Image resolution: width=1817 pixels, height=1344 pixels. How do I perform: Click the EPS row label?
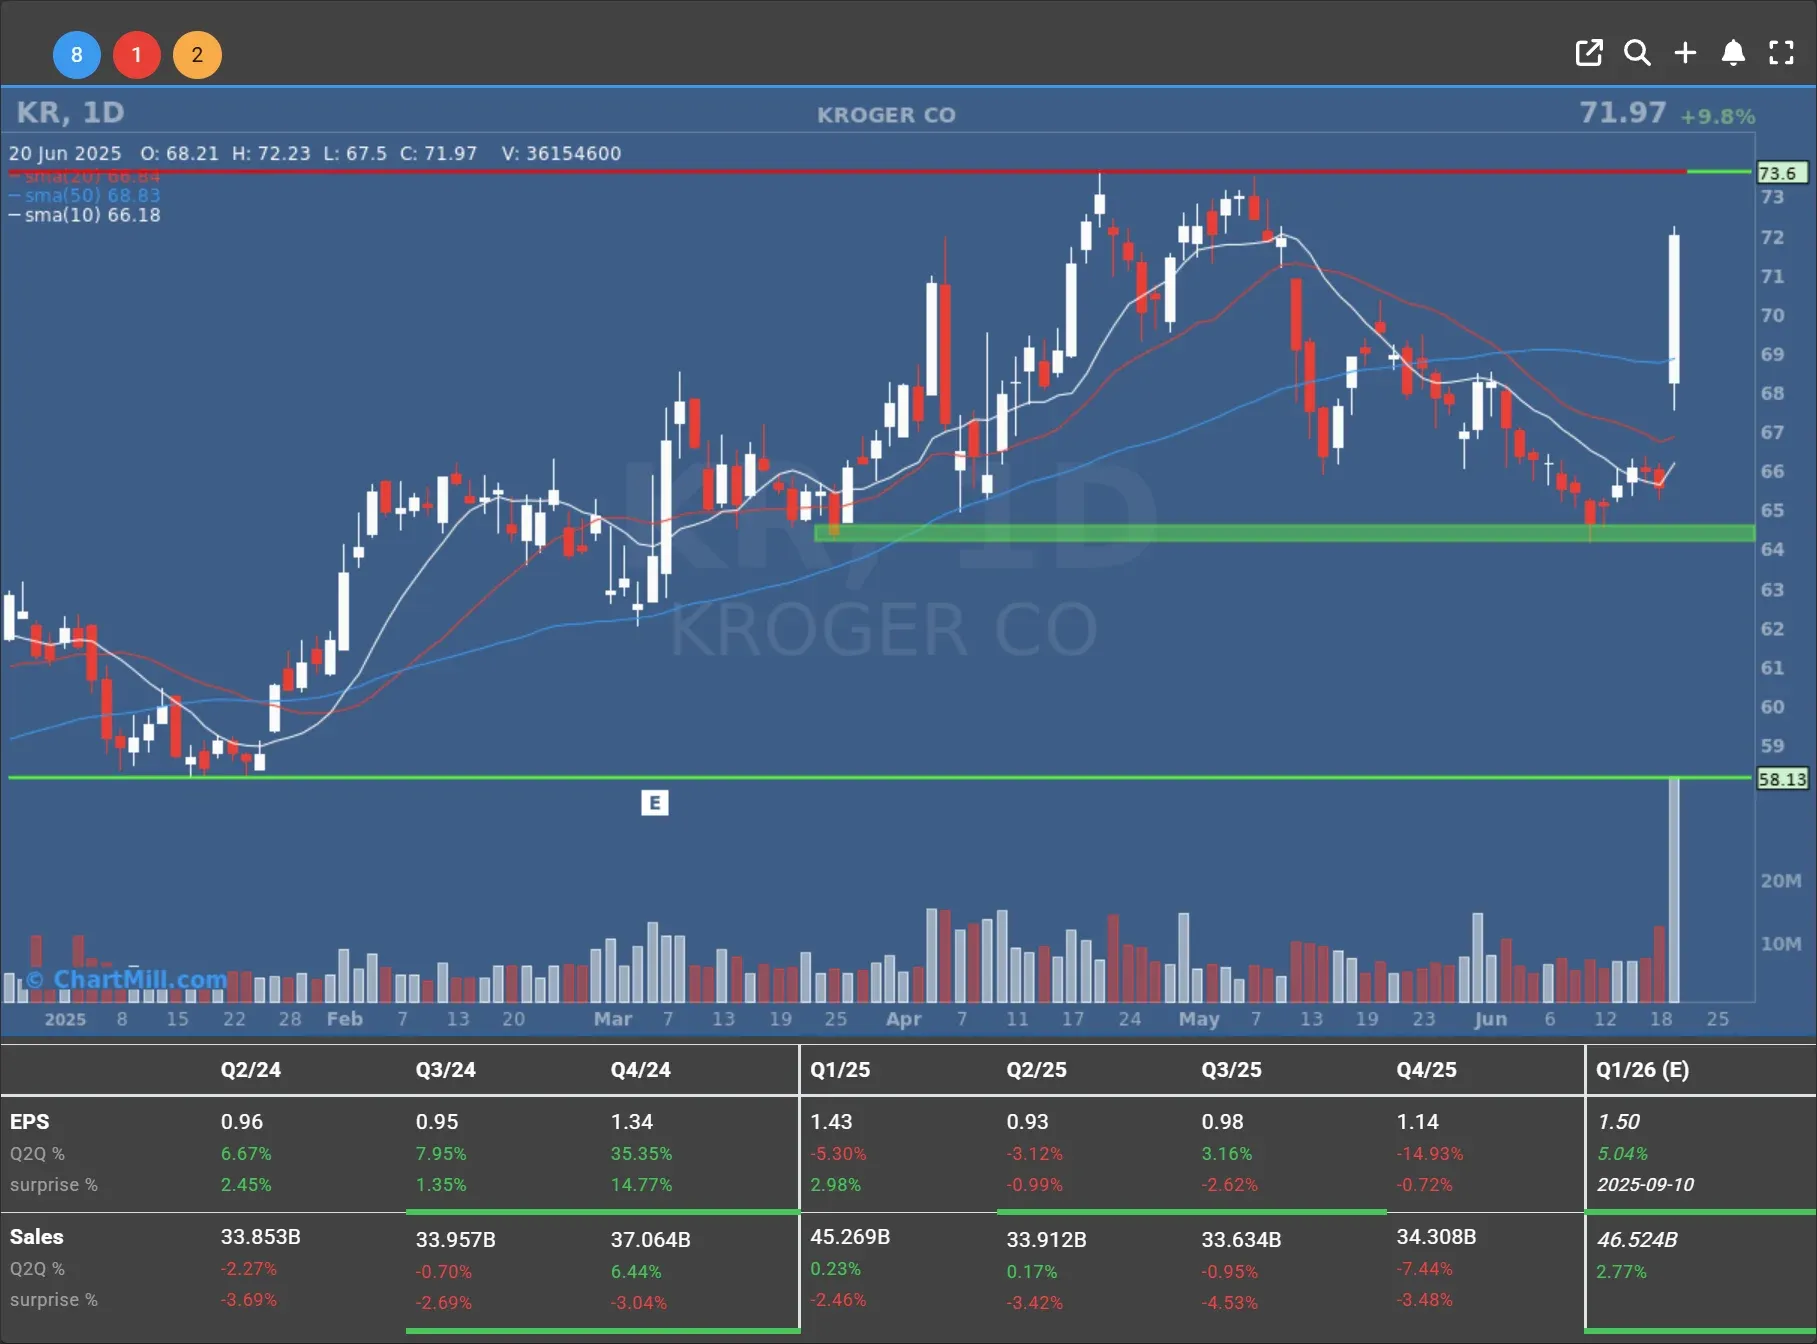coord(30,1122)
